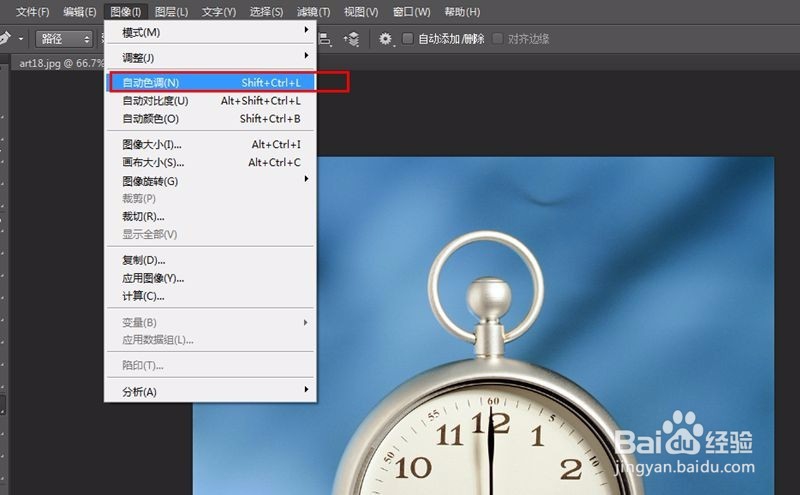Click the Pen tool preset icon
Screen dimensions: 800x495
(x=4, y=38)
